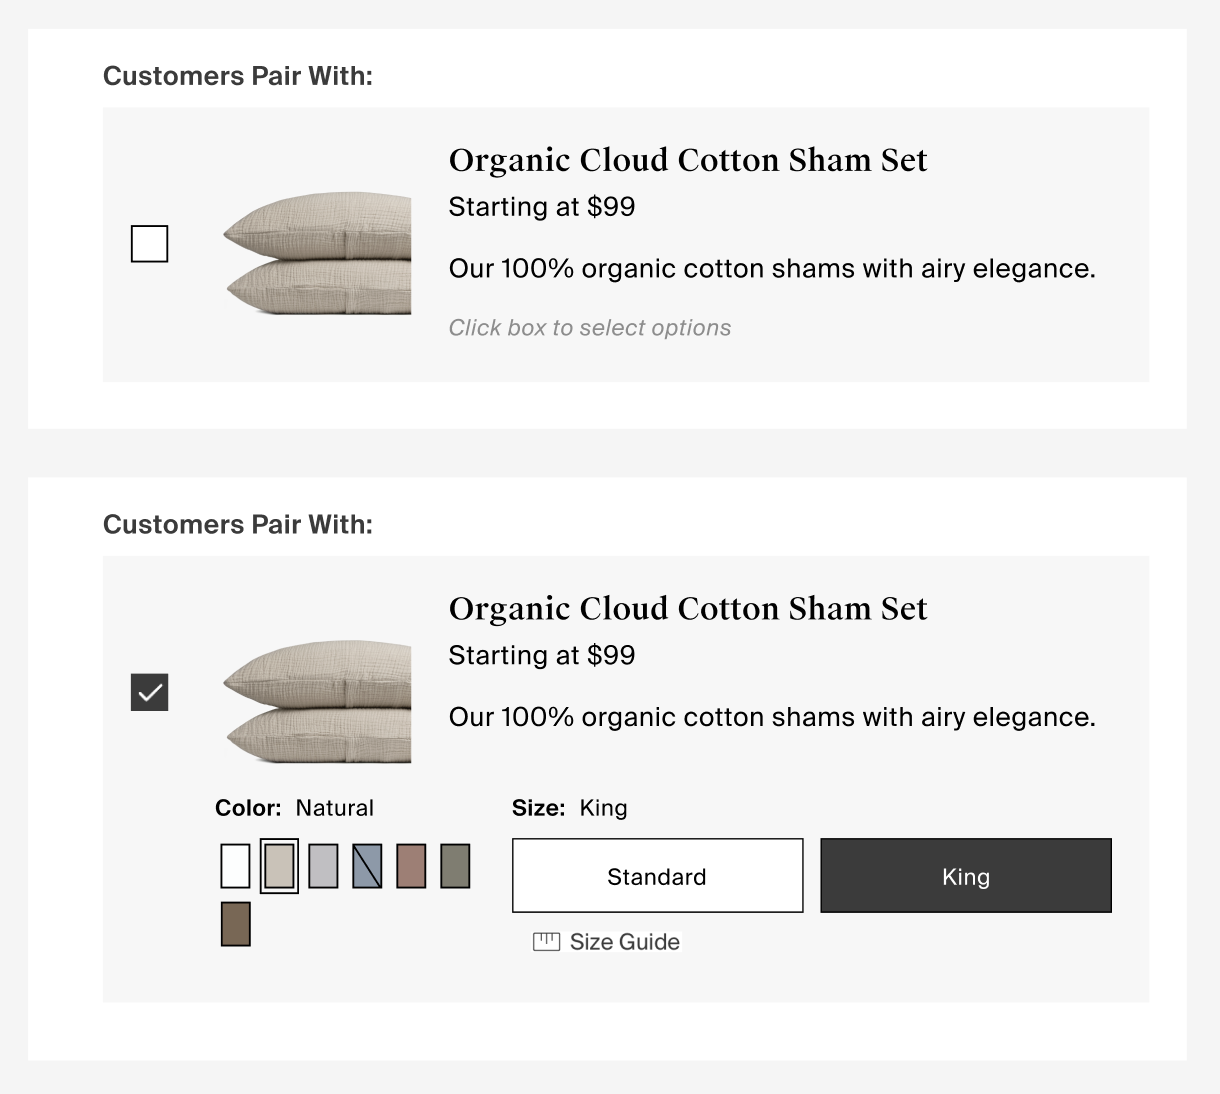Screen dimensions: 1220x1094
Task: Choose the olive green color swatch
Action: click(455, 866)
